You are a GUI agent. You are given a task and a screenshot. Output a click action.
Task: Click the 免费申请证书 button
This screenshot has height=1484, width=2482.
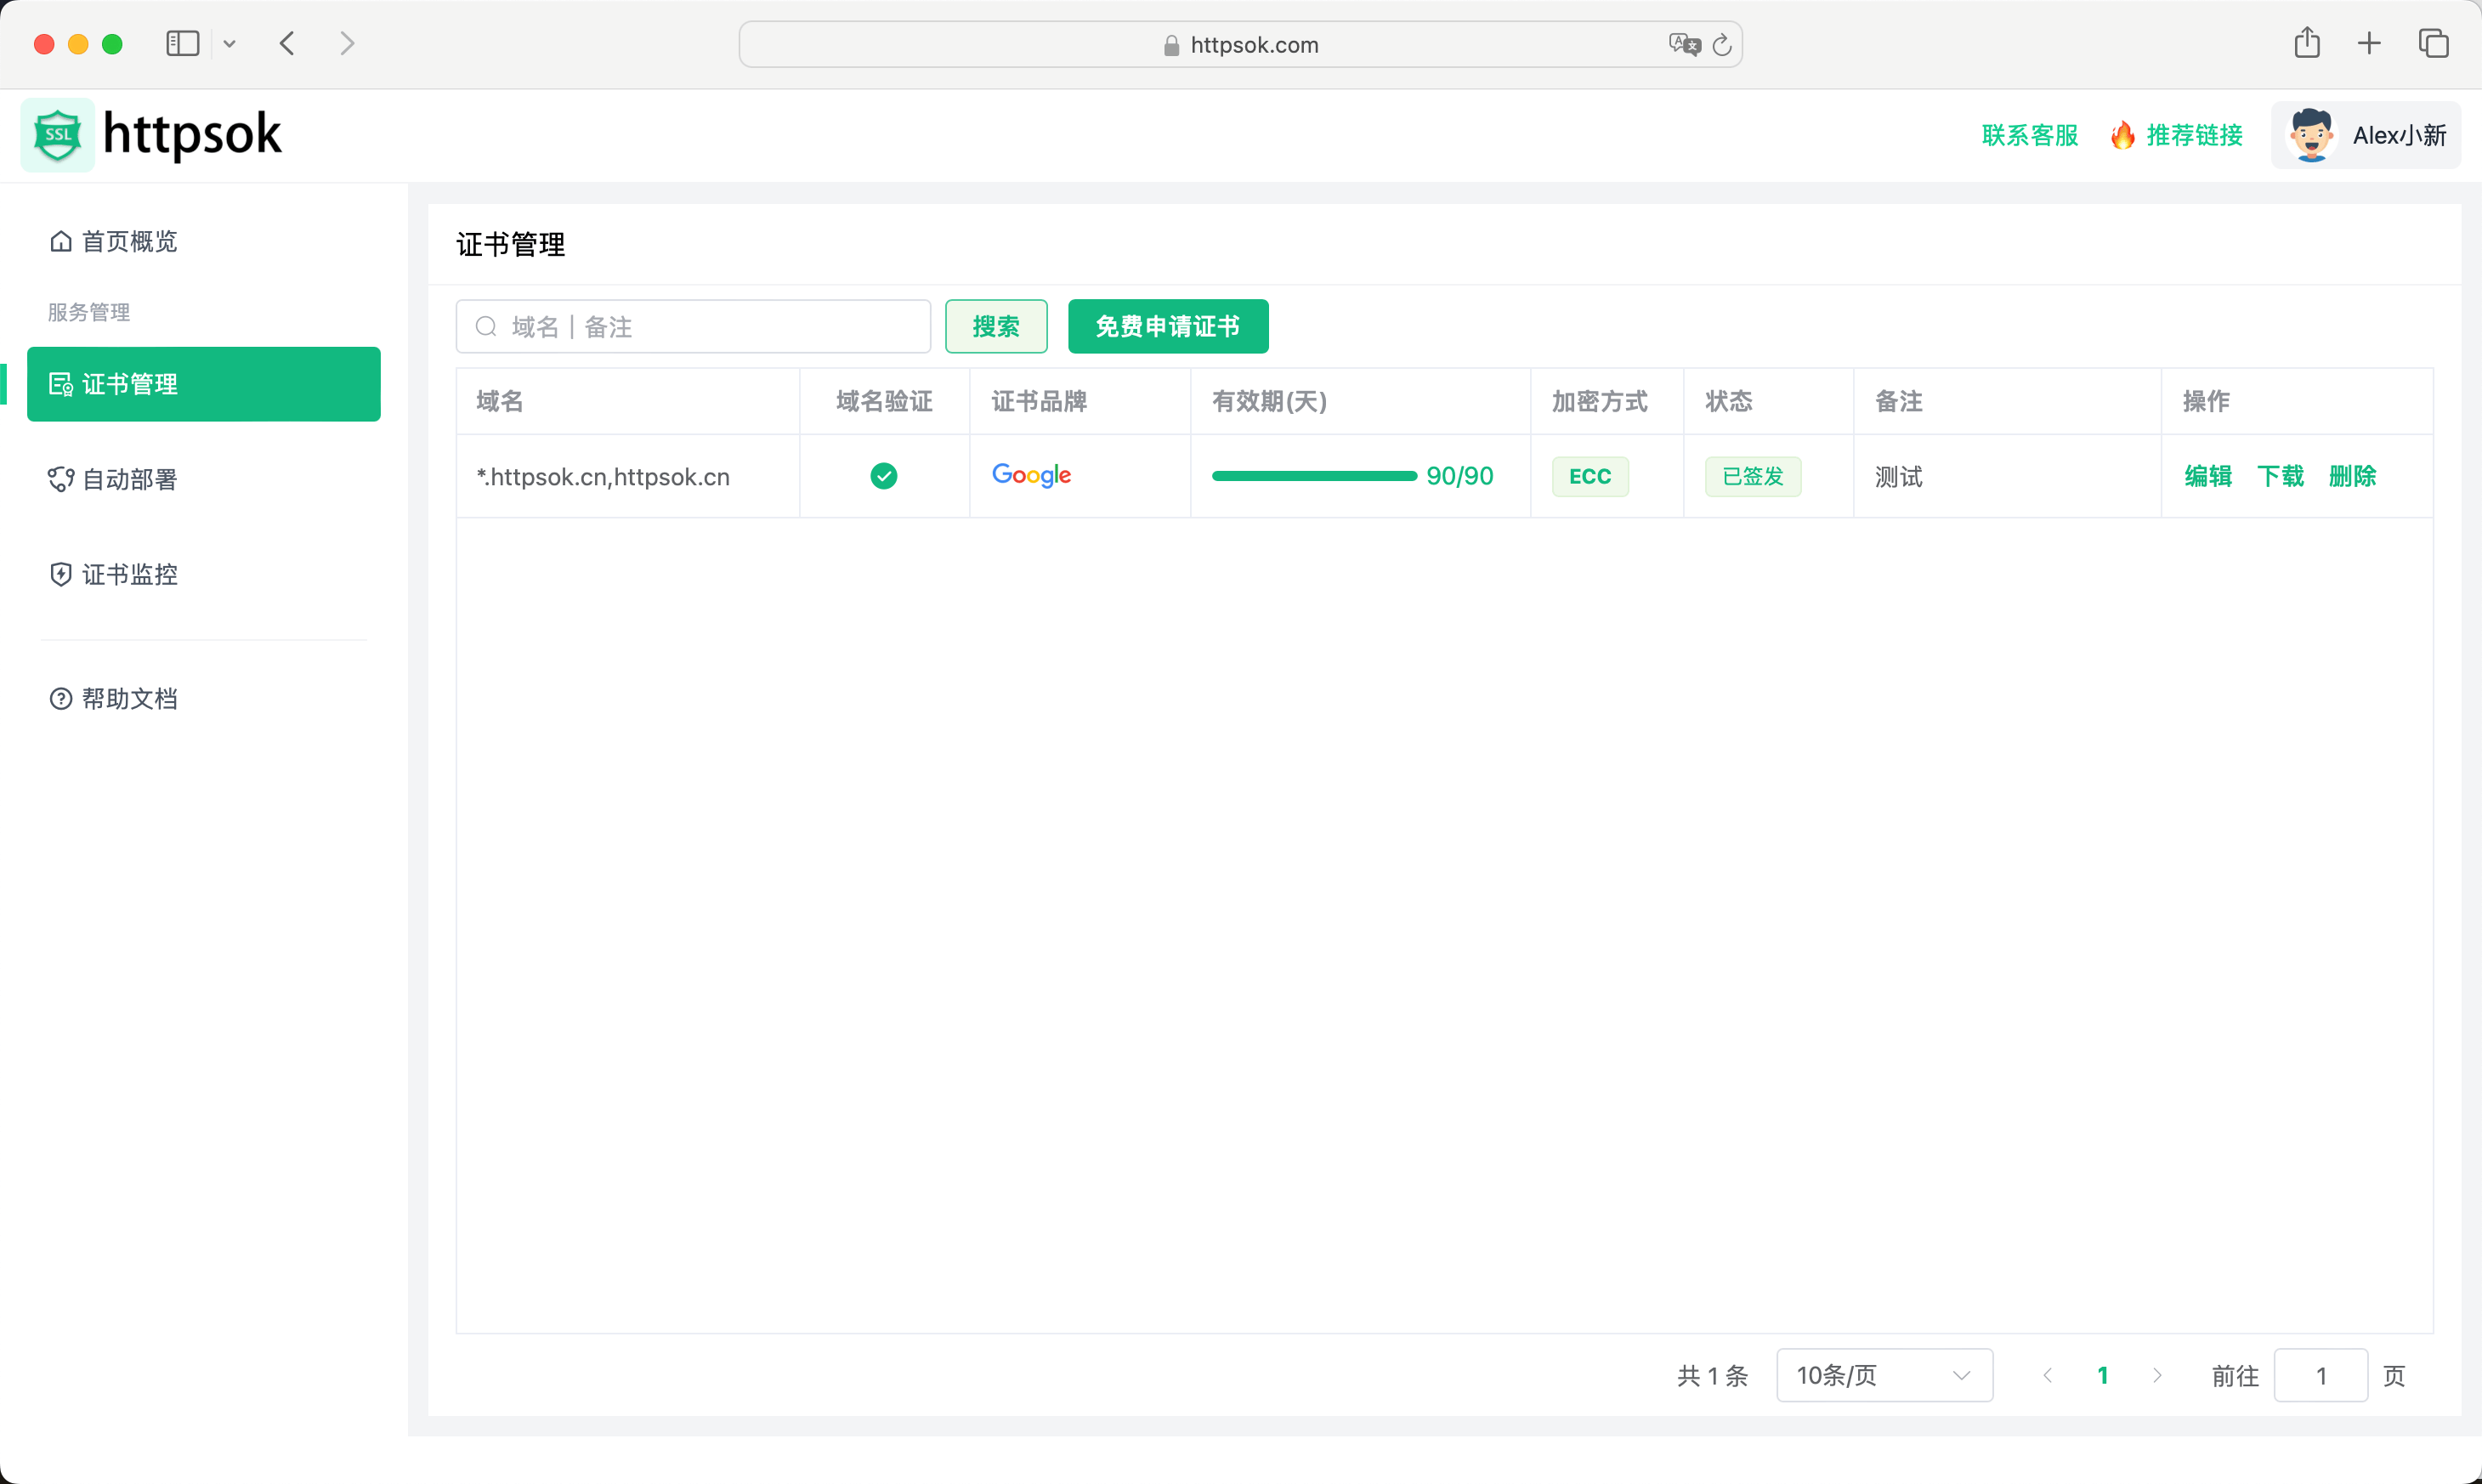1167,326
